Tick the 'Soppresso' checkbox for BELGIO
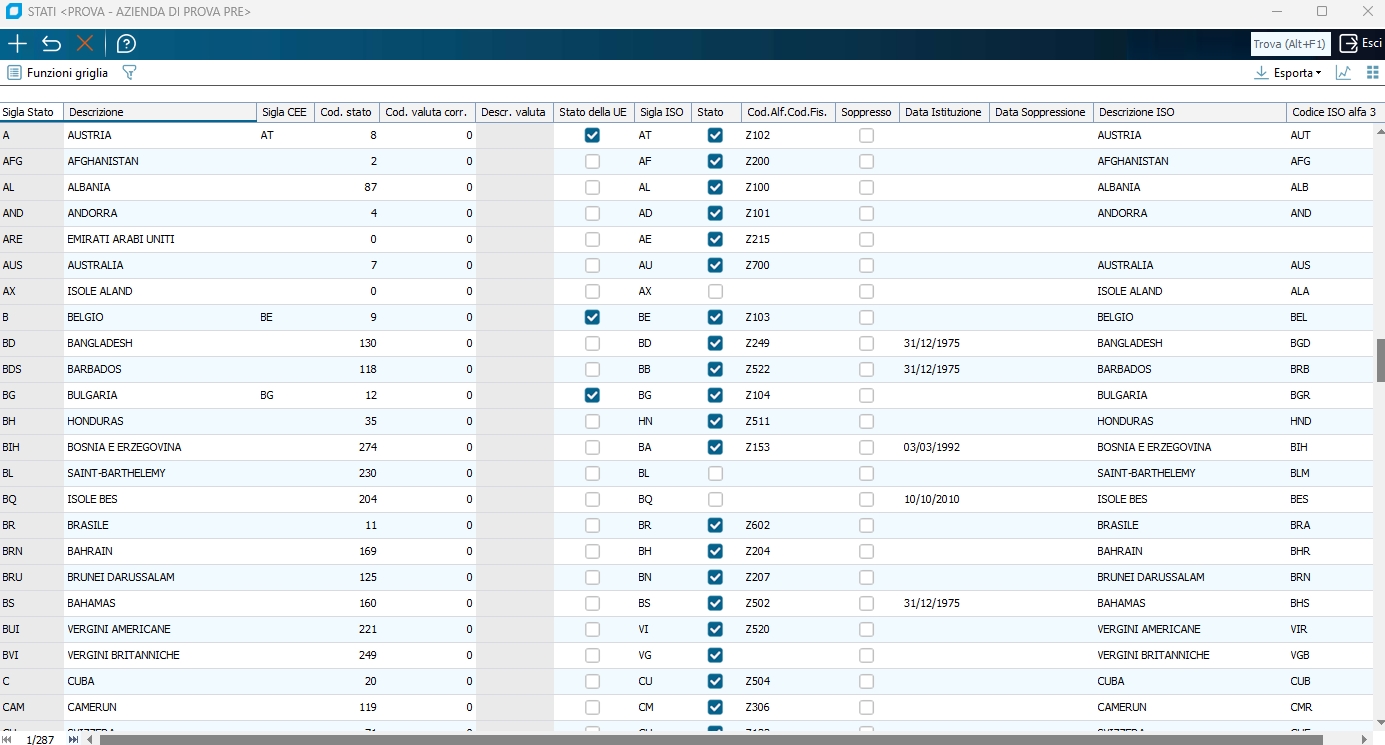Screen dimensions: 1385x745 [x=866, y=317]
